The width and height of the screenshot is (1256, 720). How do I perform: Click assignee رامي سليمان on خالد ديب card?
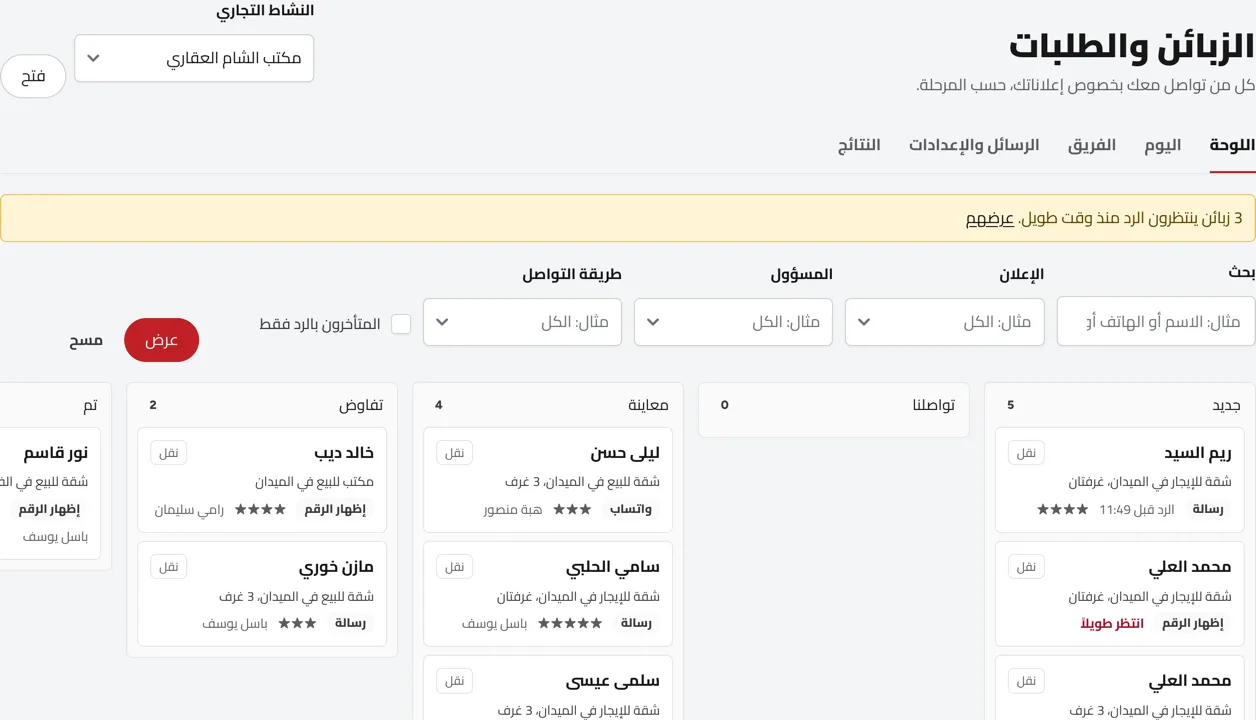pos(189,509)
